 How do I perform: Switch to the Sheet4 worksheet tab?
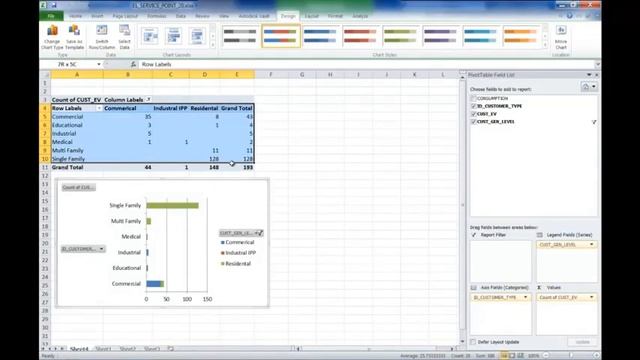79,349
